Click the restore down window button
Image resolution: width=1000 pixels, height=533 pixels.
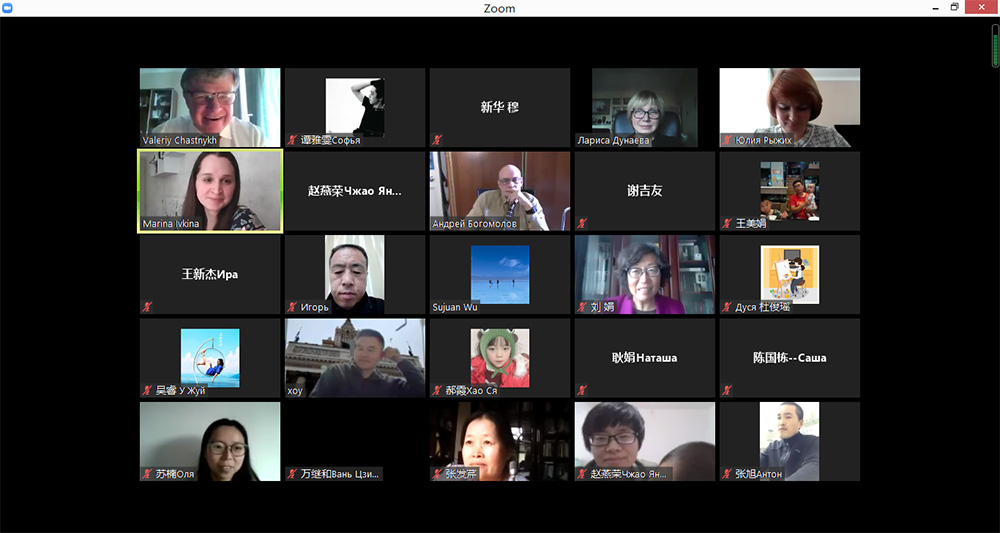pyautogui.click(x=954, y=8)
